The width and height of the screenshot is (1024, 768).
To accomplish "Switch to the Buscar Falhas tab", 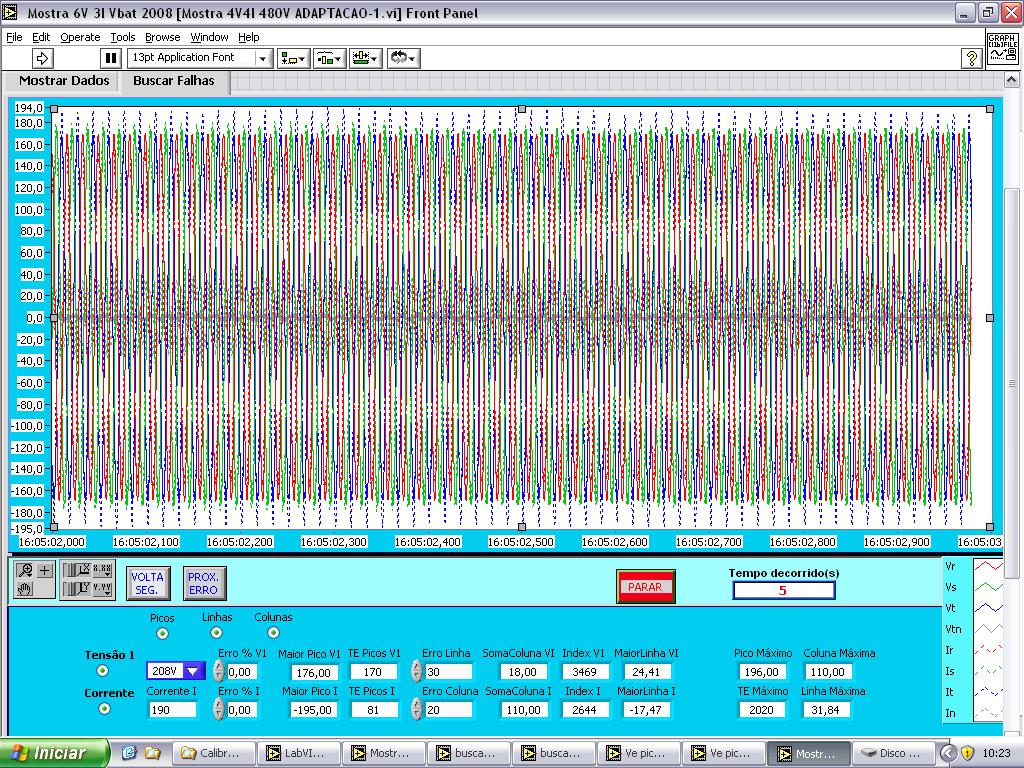I will click(174, 81).
